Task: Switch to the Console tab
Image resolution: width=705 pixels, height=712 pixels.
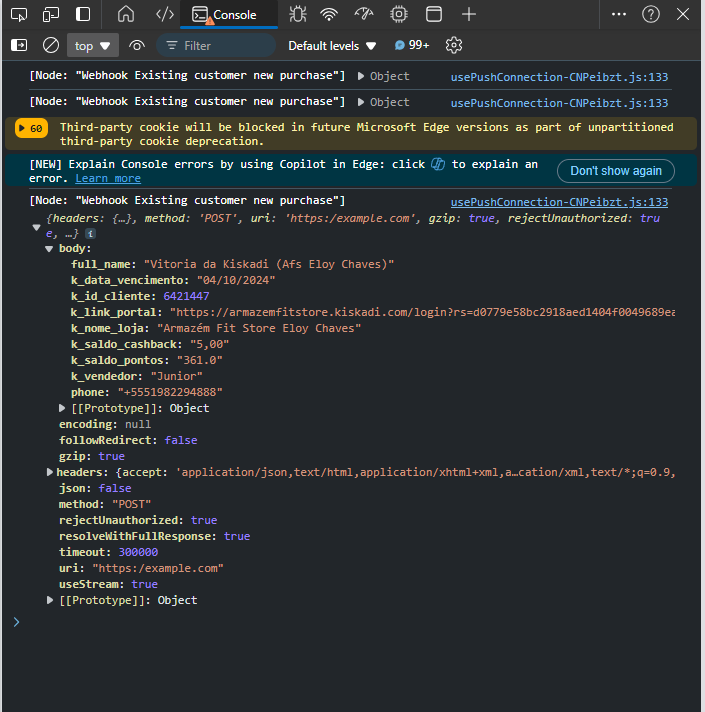Action: (229, 15)
